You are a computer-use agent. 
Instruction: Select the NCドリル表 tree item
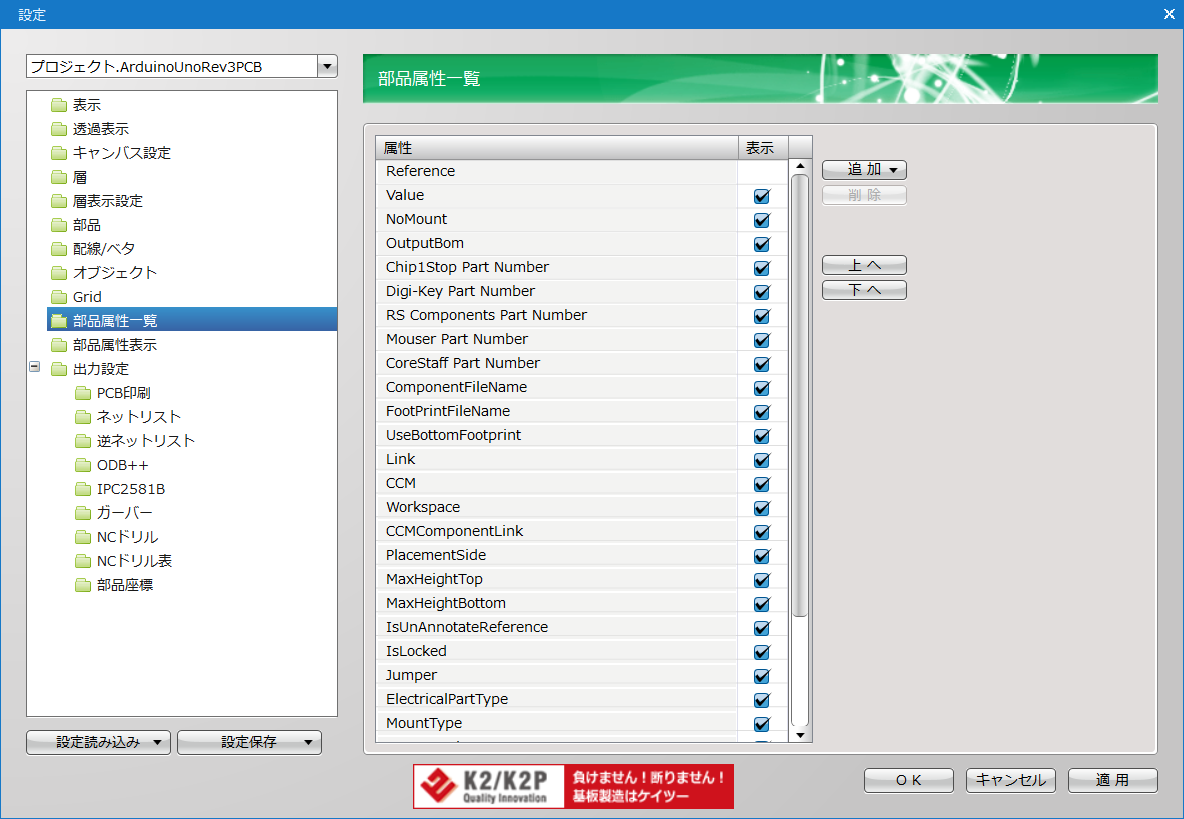coord(134,561)
